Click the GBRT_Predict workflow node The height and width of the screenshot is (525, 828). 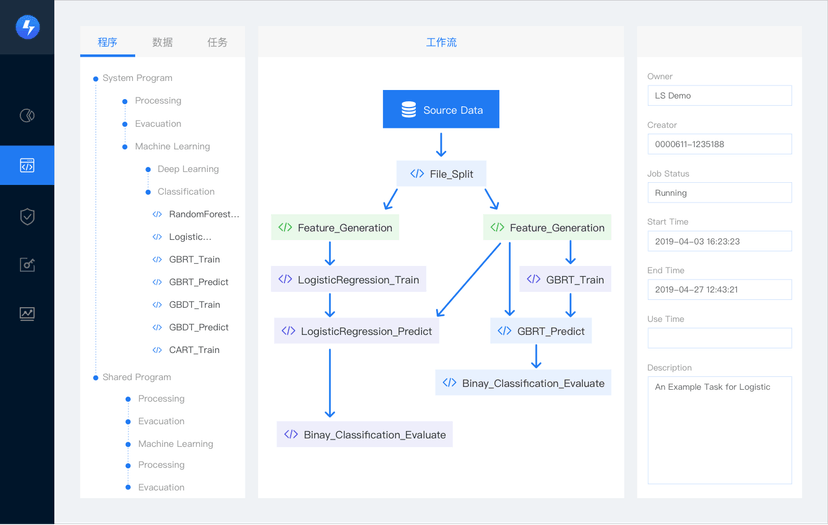pyautogui.click(x=541, y=331)
